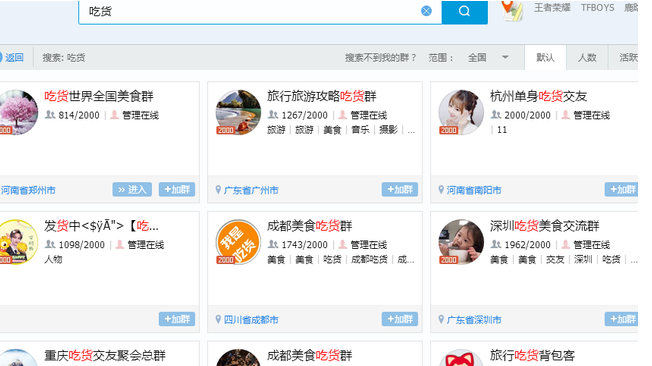Click the 搜索不到我的群？ link

tap(380, 58)
